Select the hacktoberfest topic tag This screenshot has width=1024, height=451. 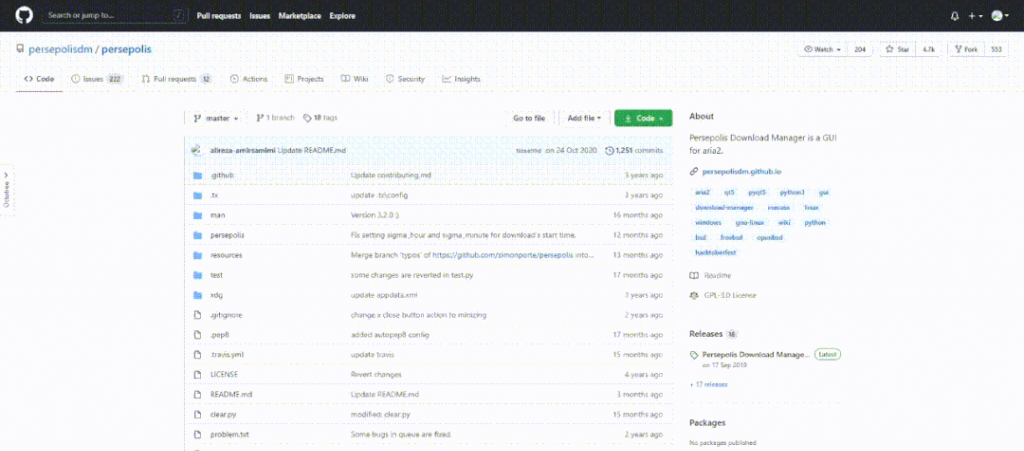click(716, 253)
